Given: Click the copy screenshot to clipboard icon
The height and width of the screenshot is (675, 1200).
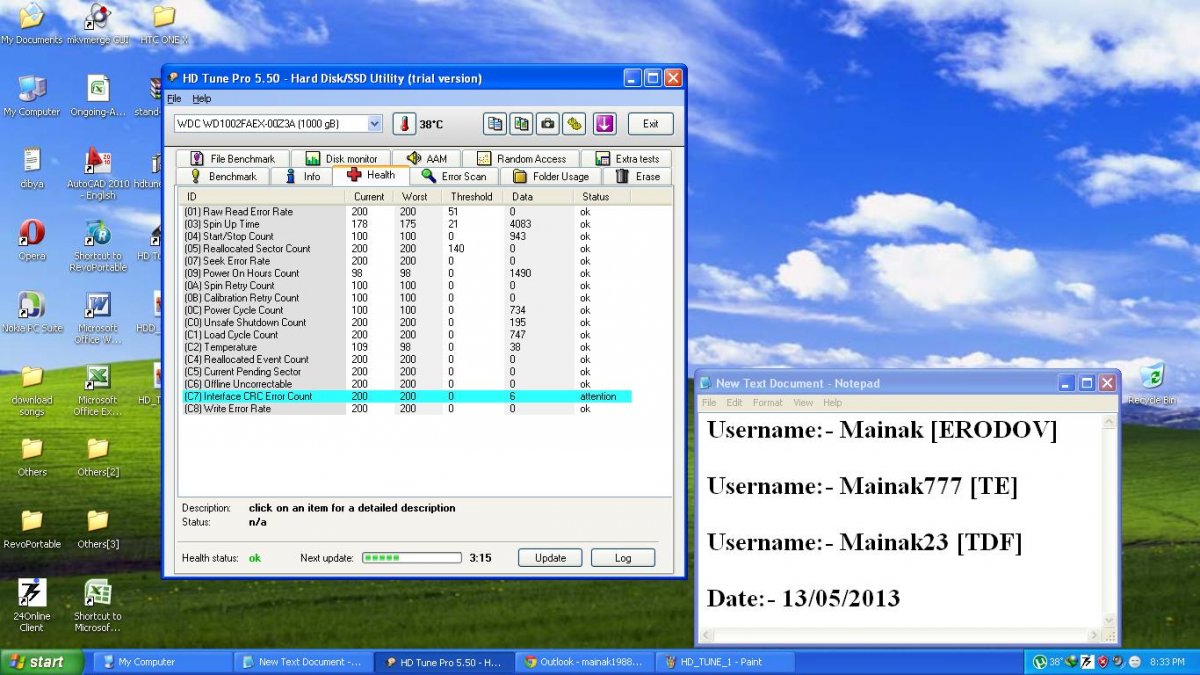Looking at the screenshot, I should [521, 124].
